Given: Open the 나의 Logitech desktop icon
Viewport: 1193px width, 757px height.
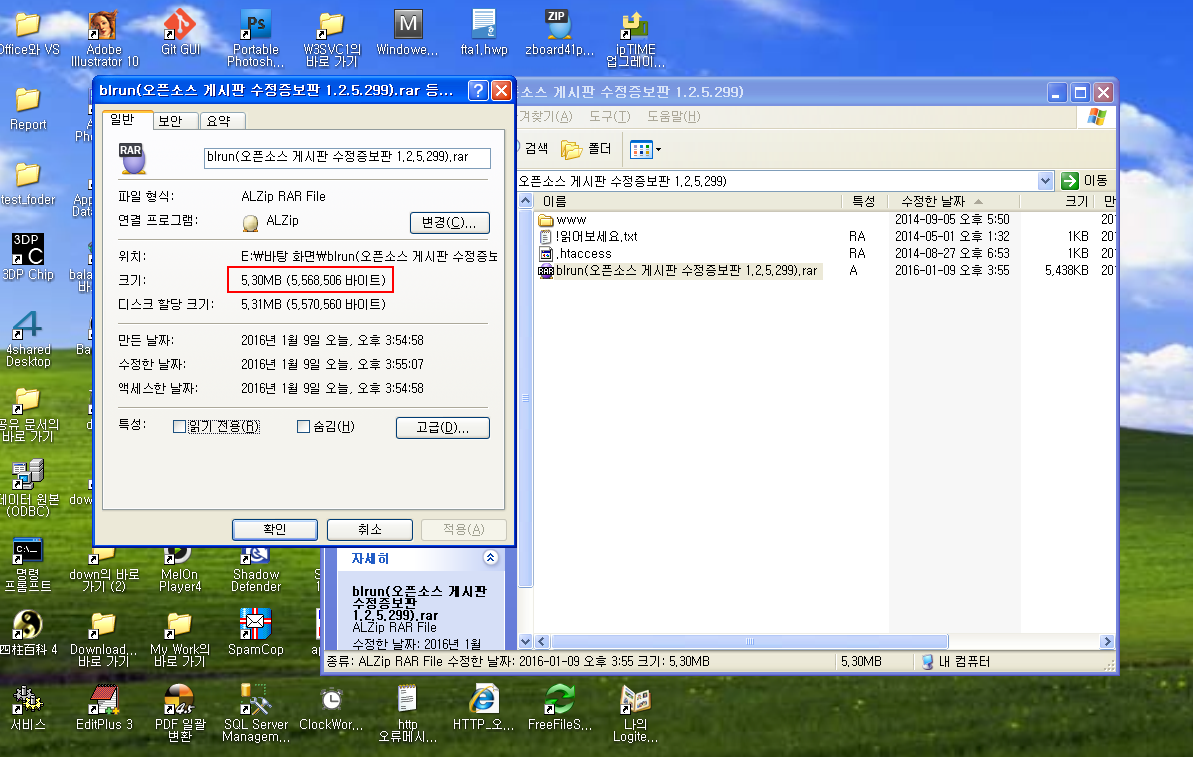Looking at the screenshot, I should (635, 713).
